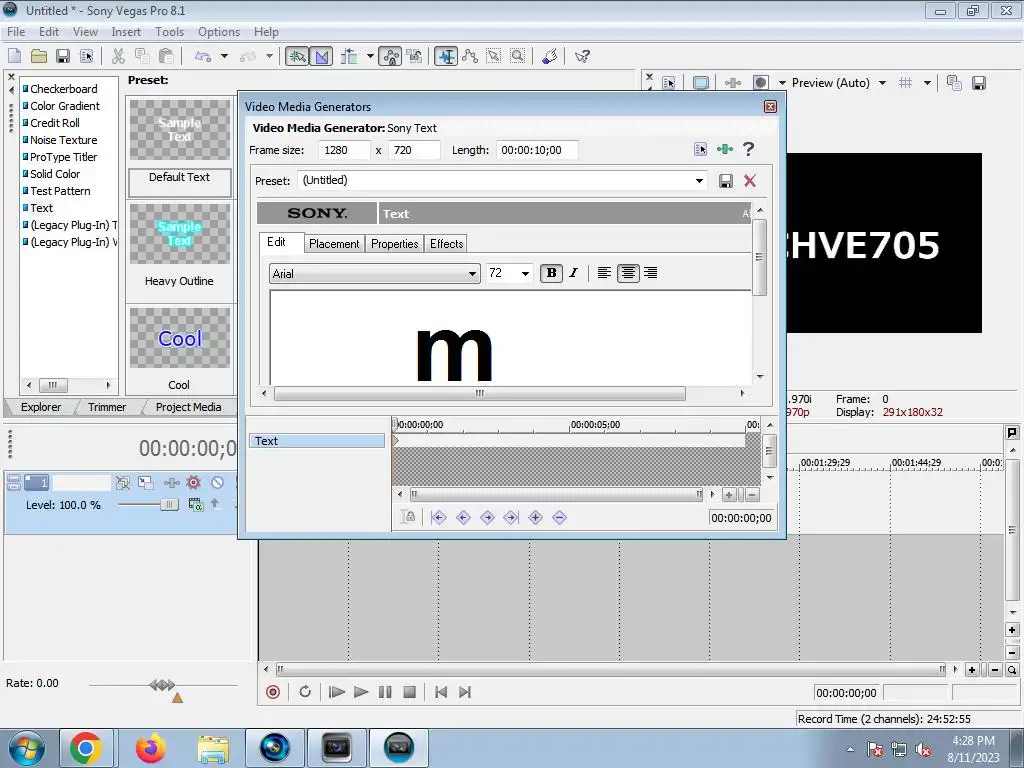Click the Length timecode field
Viewport: 1024px width, 768px height.
coord(537,150)
